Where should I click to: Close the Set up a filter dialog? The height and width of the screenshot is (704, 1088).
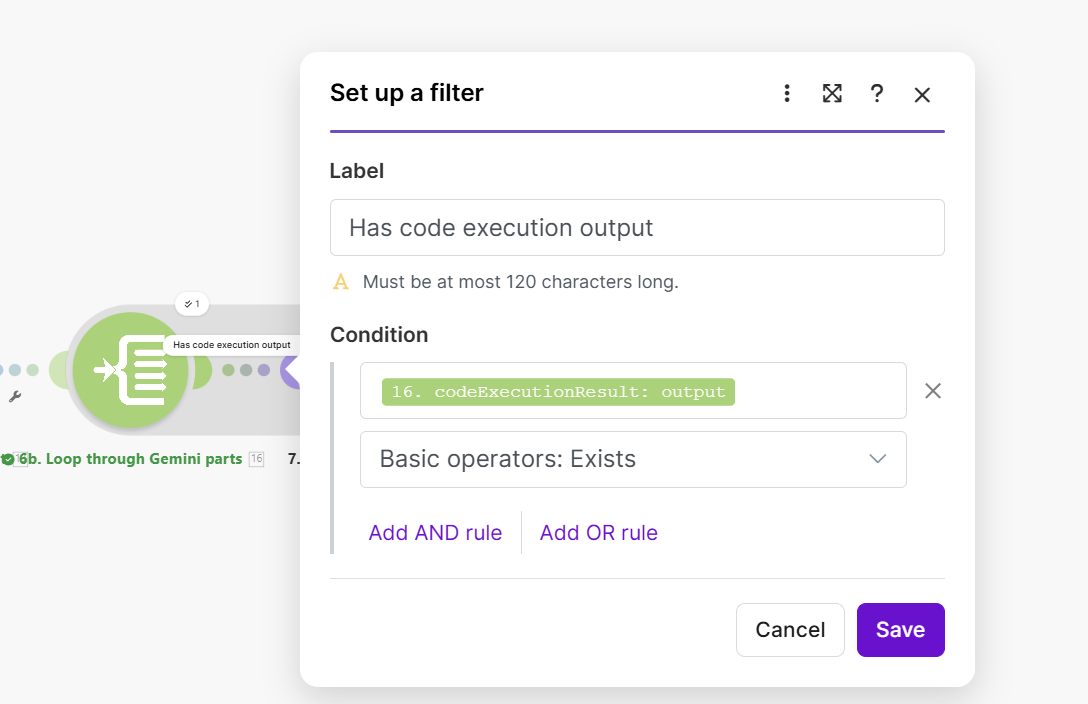coord(922,94)
